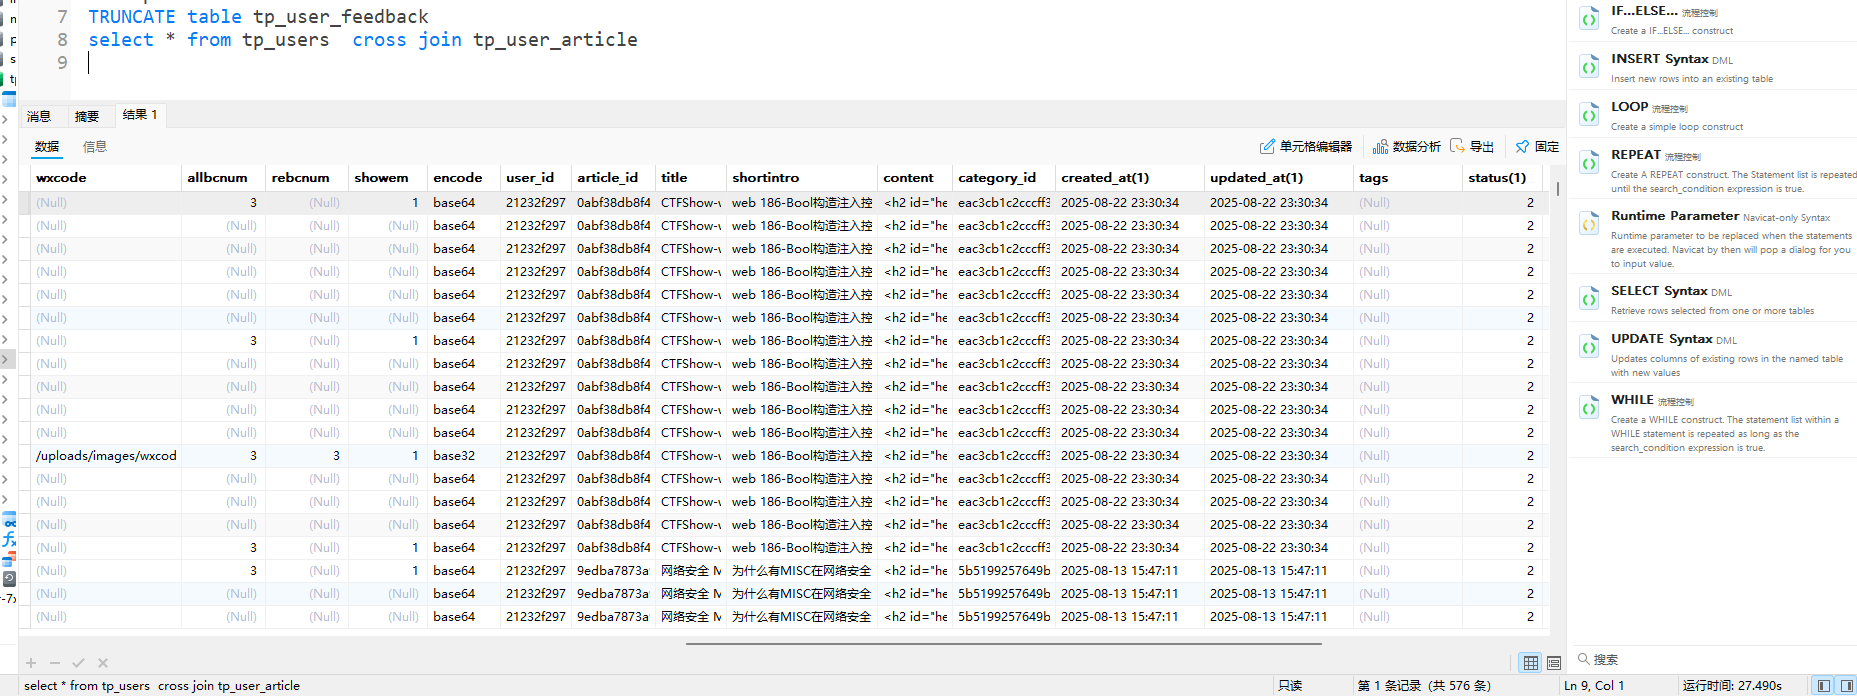Viewport: 1857px width, 696px height.
Task: Click the apply changes checkmark icon
Action: pos(78,663)
